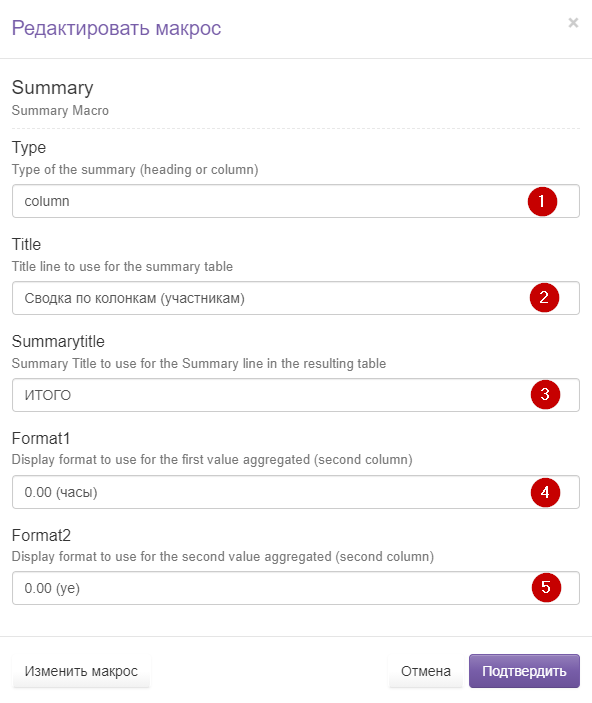Click red marker number 1

pos(542,201)
